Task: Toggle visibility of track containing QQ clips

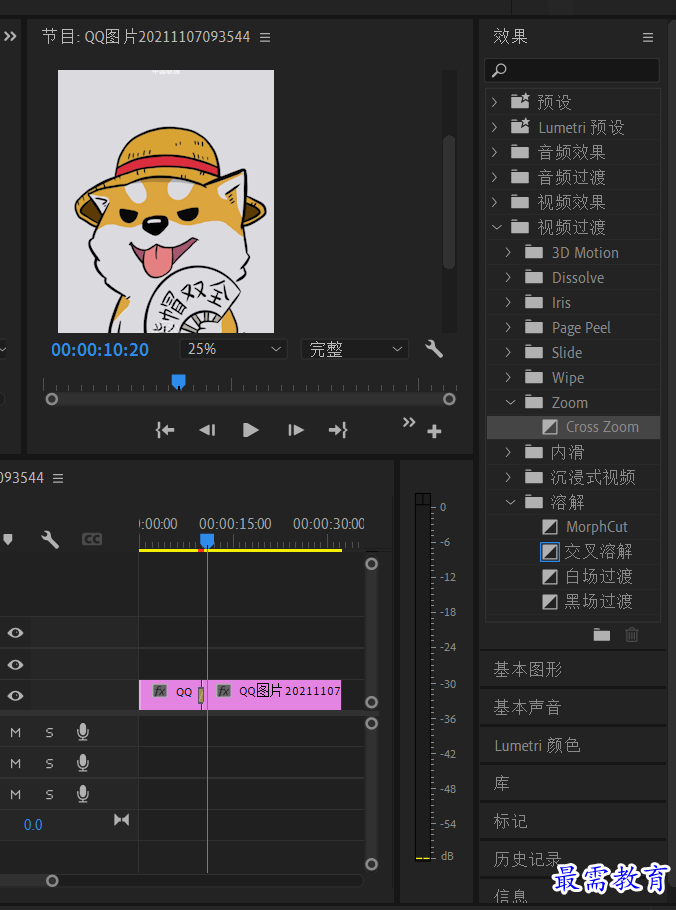Action: pos(16,696)
